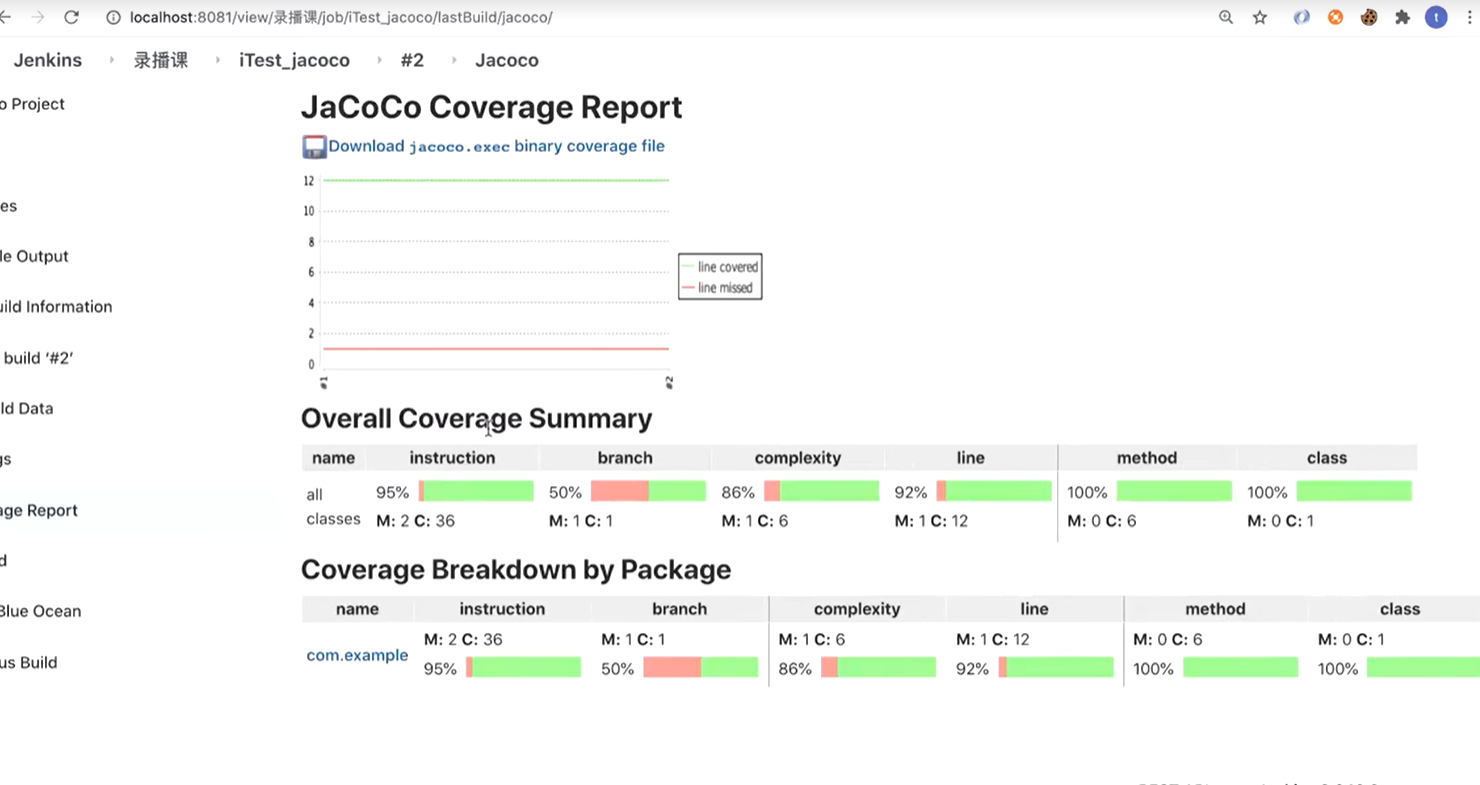Click 'M: 2 C: 36' in the summary row
This screenshot has height=785, width=1480.
(415, 521)
